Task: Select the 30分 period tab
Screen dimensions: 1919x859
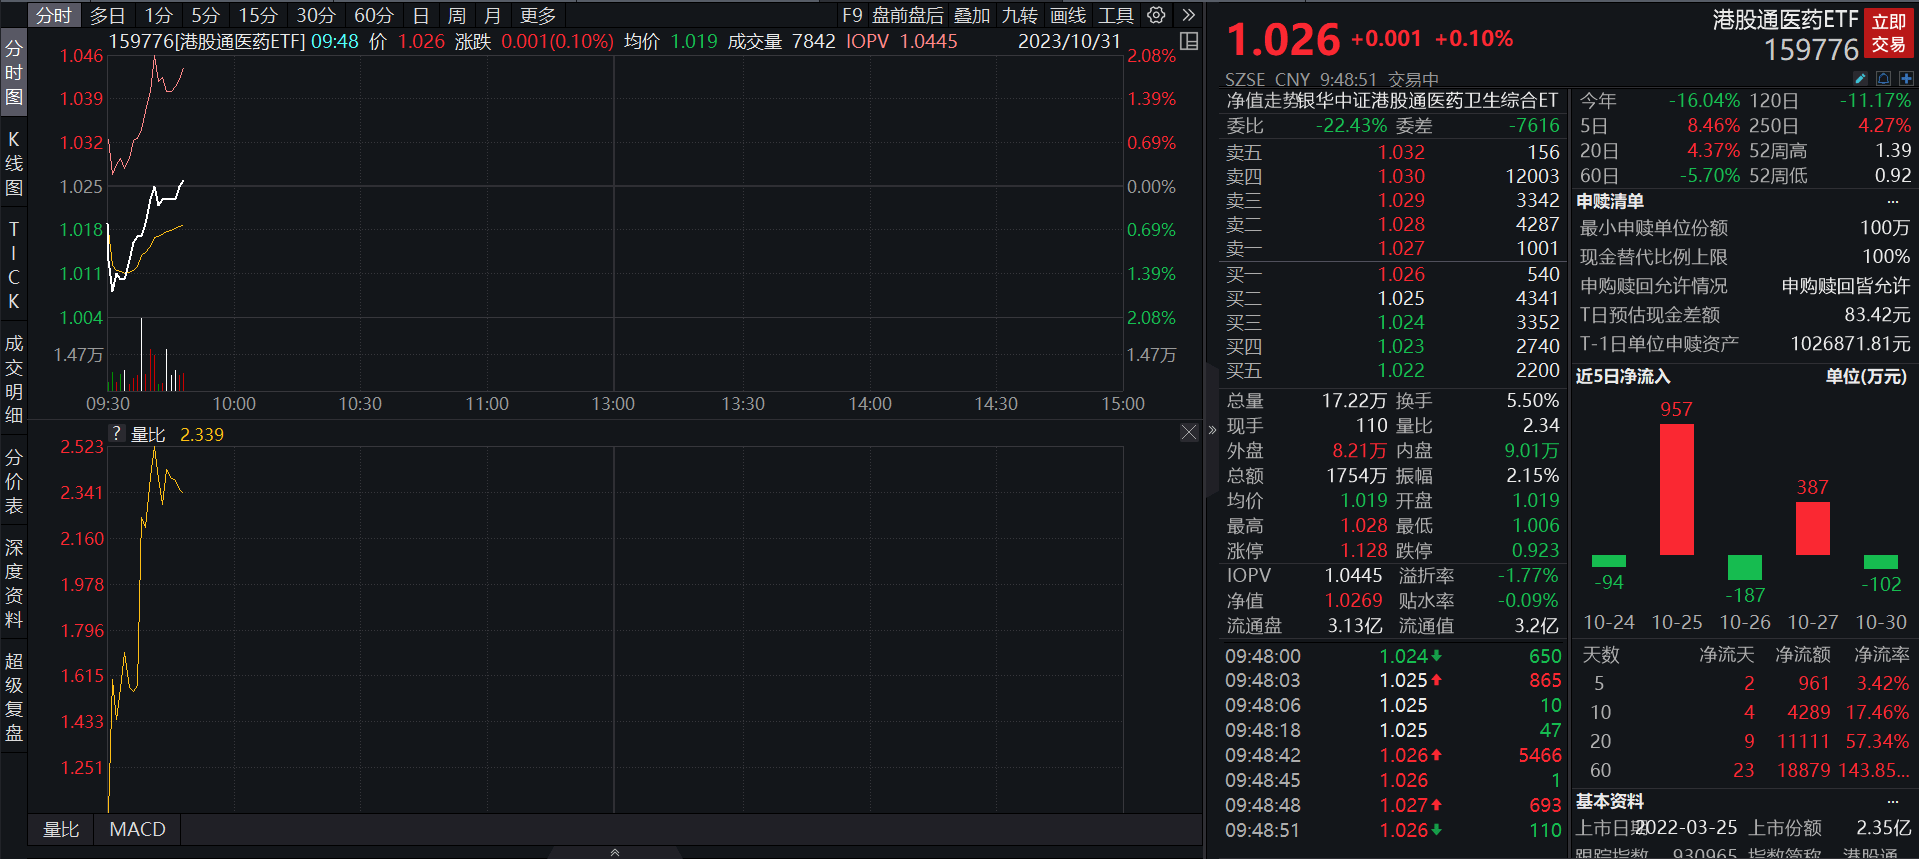Action: coord(316,15)
